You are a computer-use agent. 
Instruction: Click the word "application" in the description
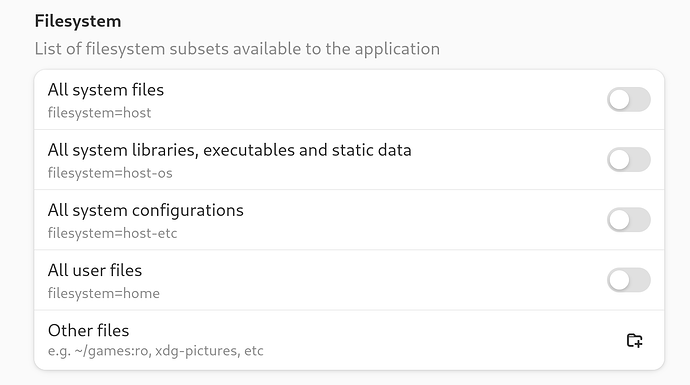[x=397, y=49]
